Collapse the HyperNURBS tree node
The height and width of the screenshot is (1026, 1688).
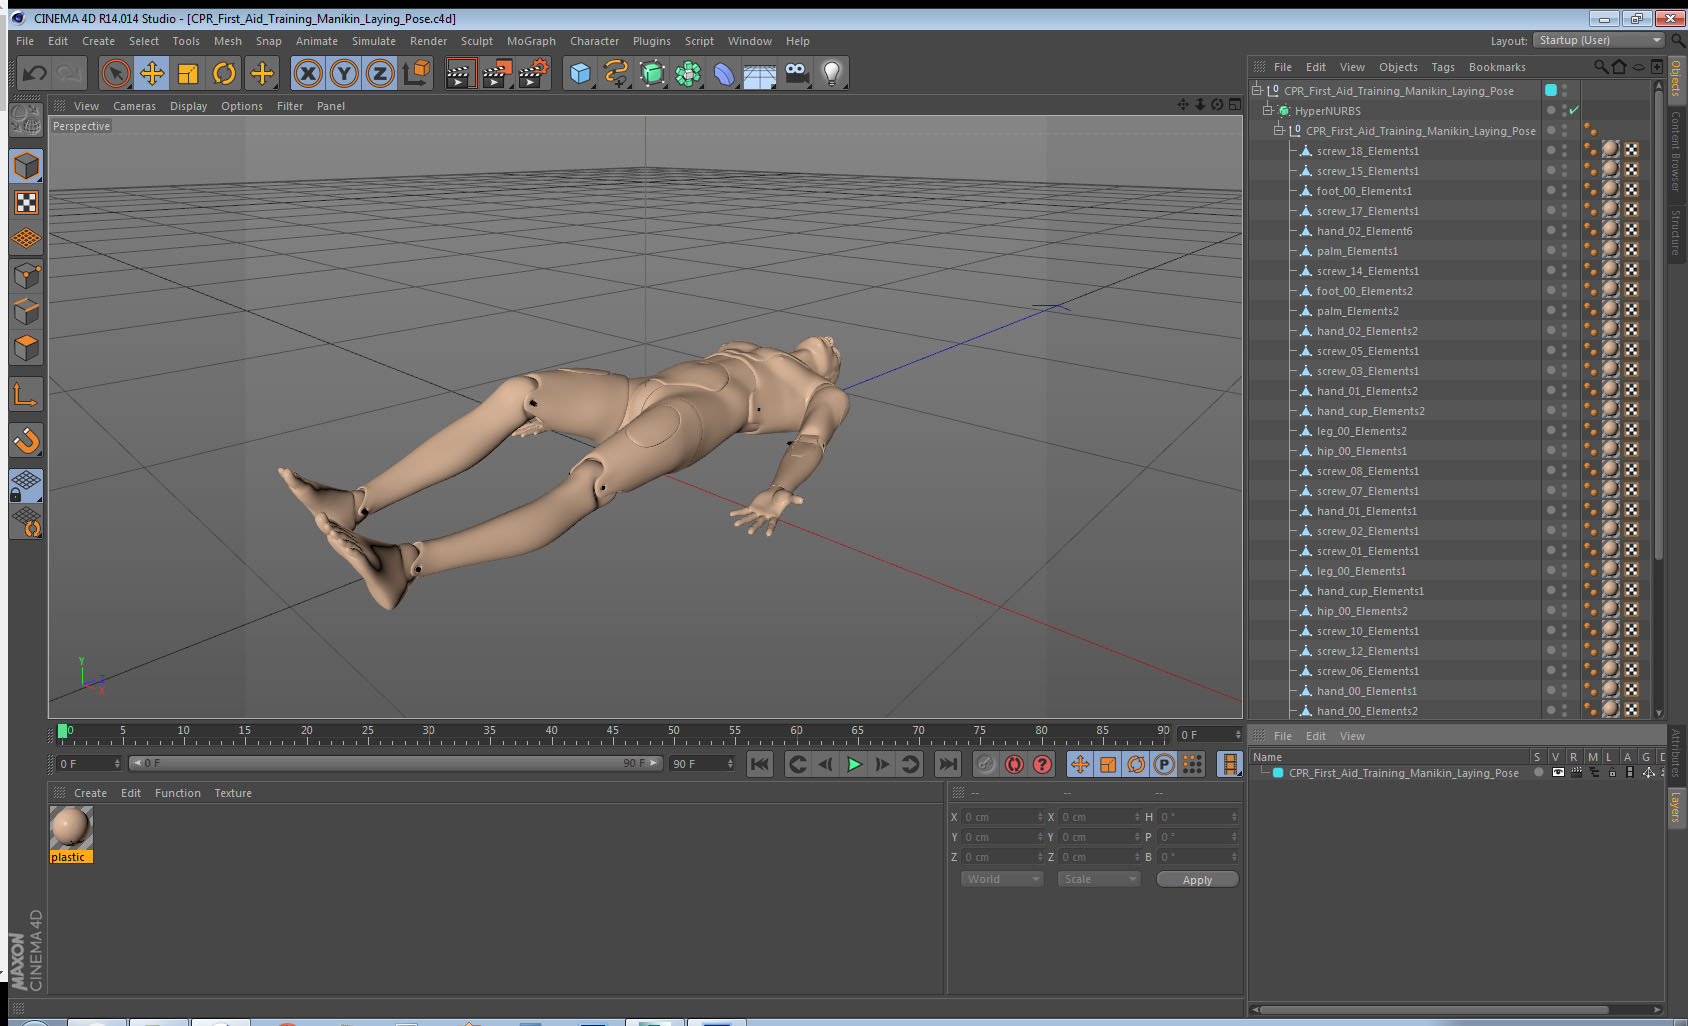(1267, 110)
